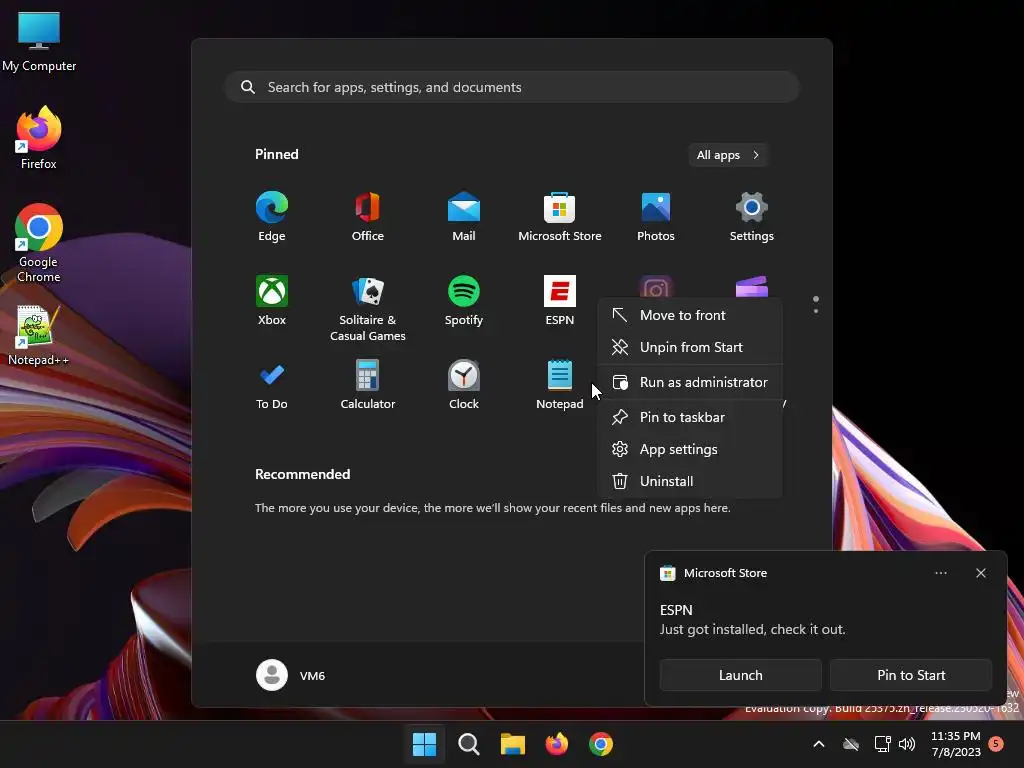Image resolution: width=1024 pixels, height=768 pixels.
Task: Open the notification count badge
Action: [997, 743]
